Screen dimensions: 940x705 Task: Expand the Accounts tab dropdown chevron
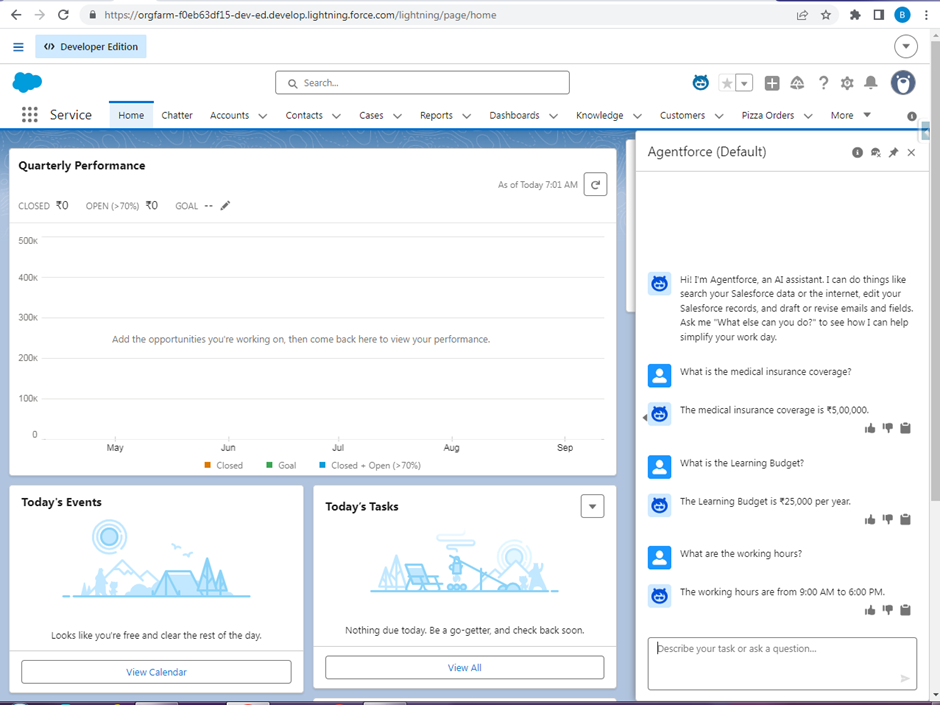[263, 116]
